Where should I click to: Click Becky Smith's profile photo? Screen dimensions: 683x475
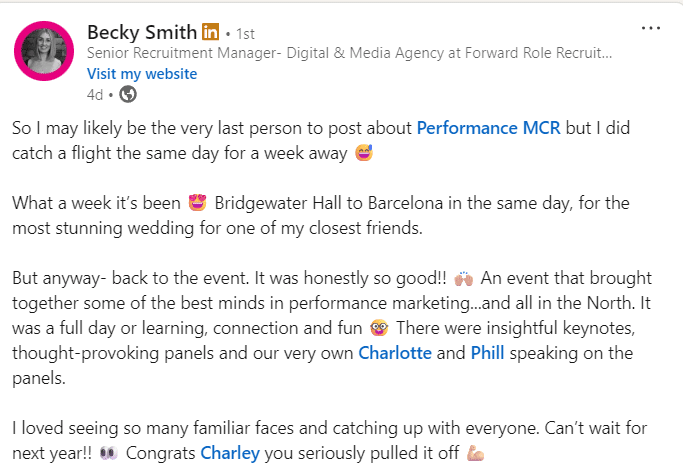(44, 52)
